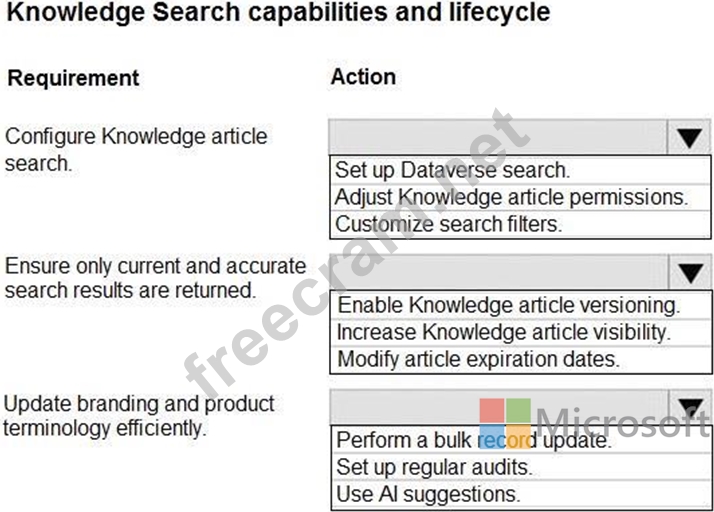Click the 'Requirement' column header

point(74,78)
